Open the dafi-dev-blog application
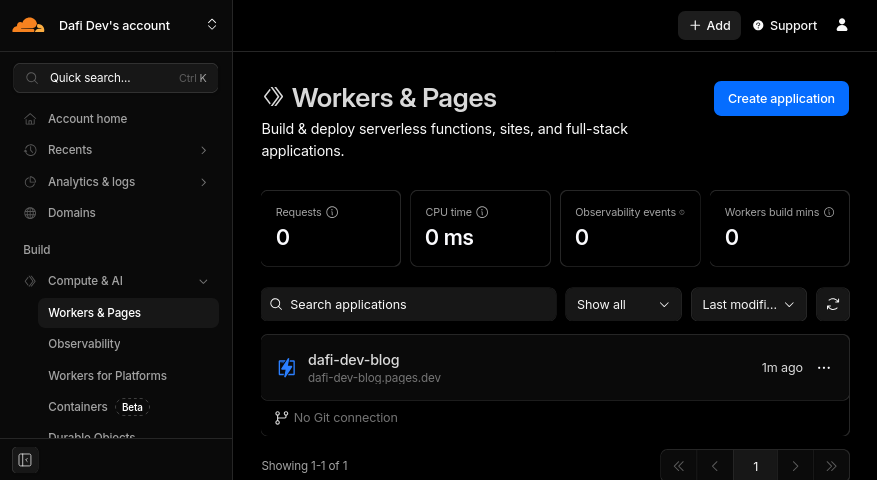The width and height of the screenshot is (877, 480). (x=353, y=360)
